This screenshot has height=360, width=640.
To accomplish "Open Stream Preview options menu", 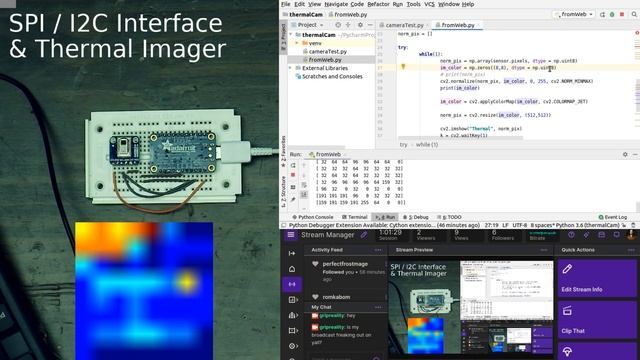I will click(544, 250).
